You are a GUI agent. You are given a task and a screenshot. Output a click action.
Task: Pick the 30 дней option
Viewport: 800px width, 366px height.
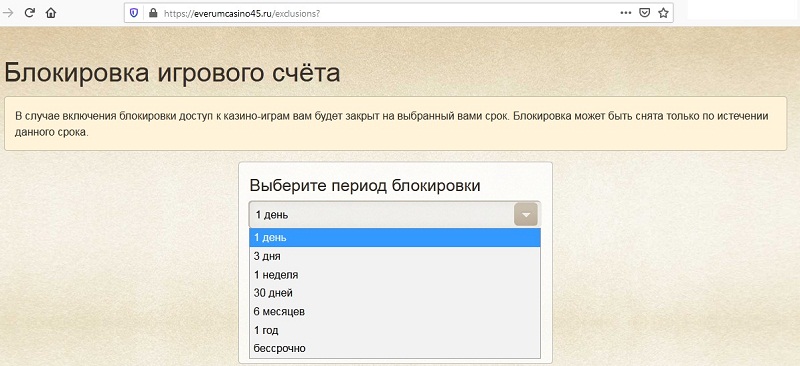coord(394,293)
